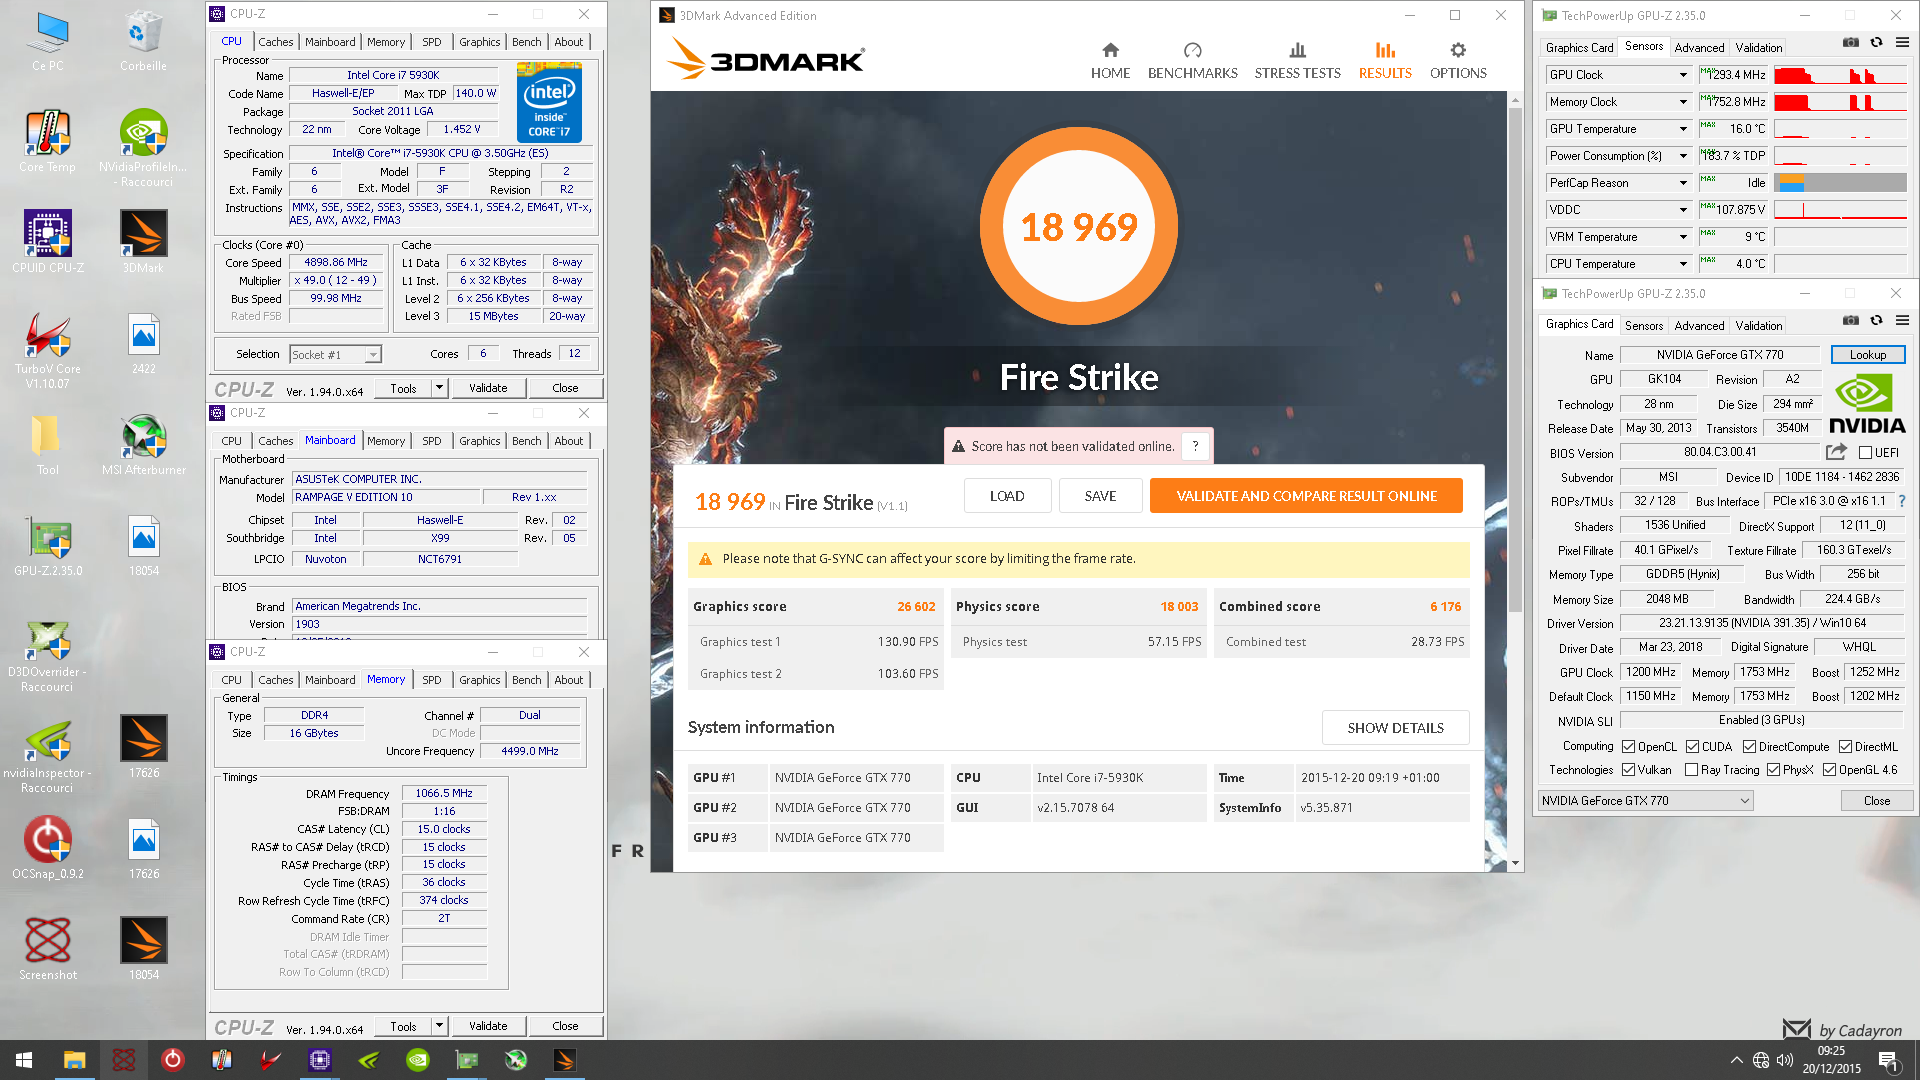
Task: Open volume control in system tray
Action: [x=1785, y=1060]
